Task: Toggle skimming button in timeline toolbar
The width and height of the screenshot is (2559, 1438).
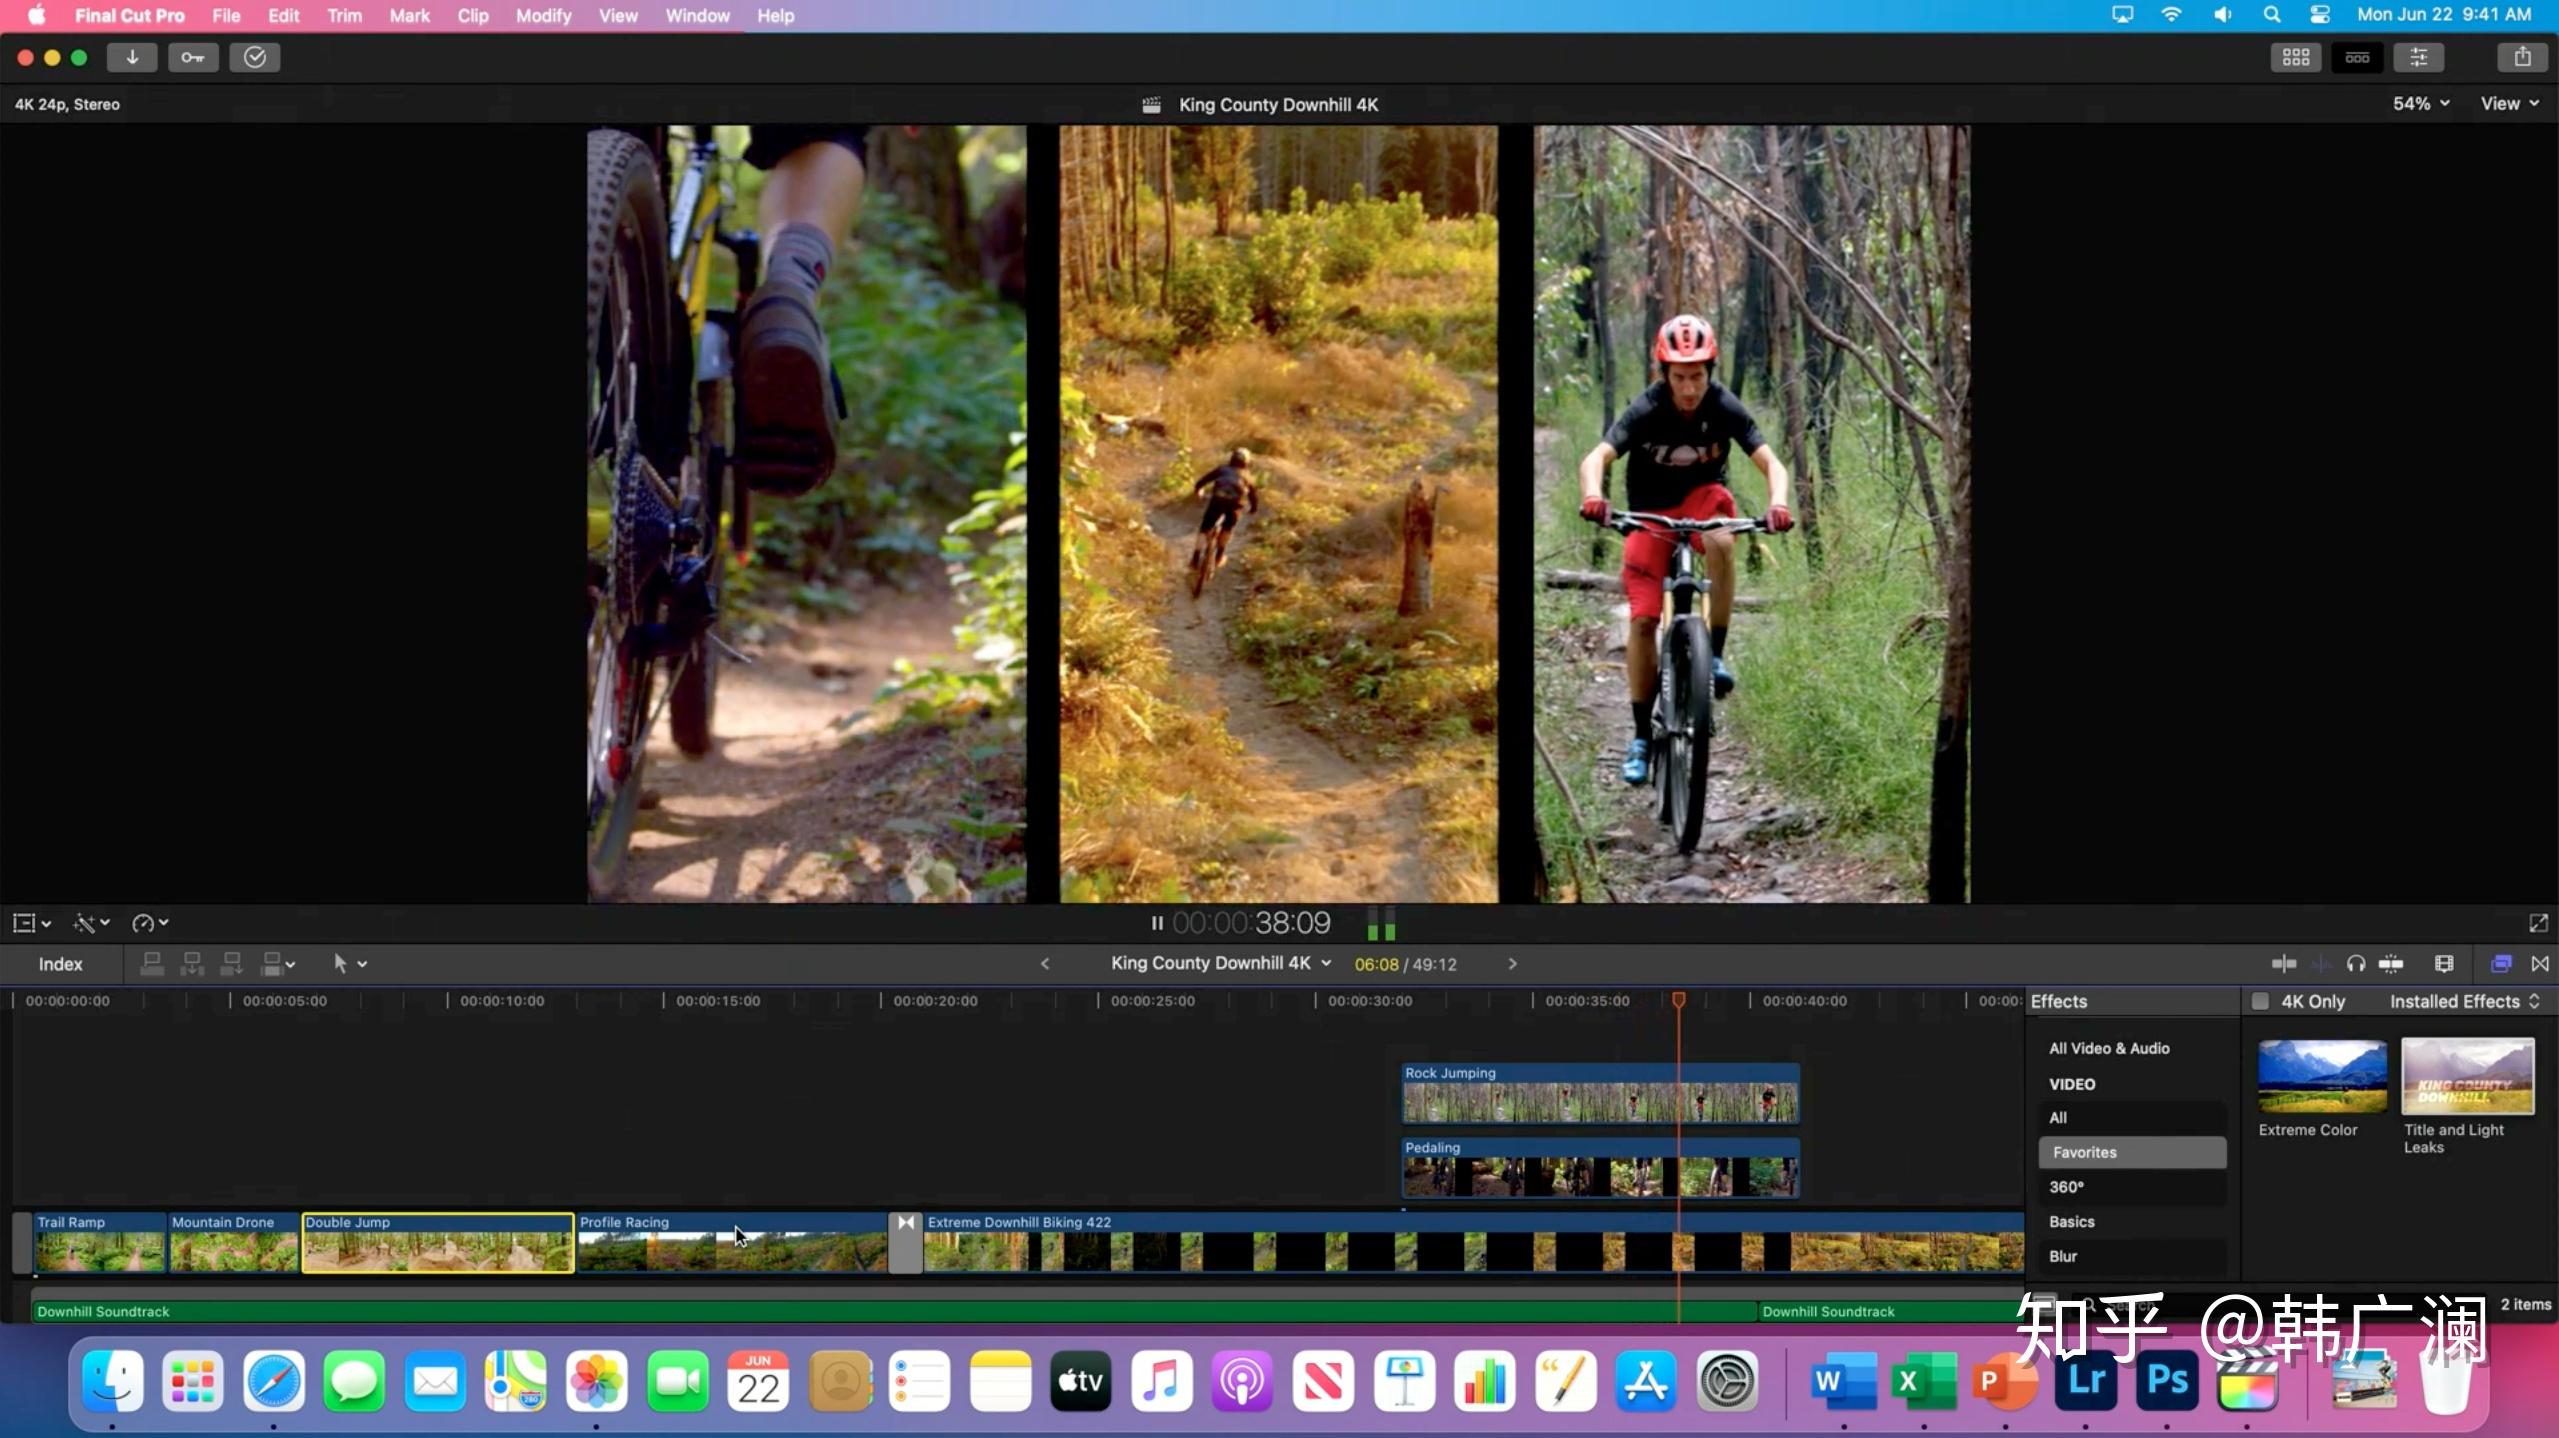Action: point(2283,964)
